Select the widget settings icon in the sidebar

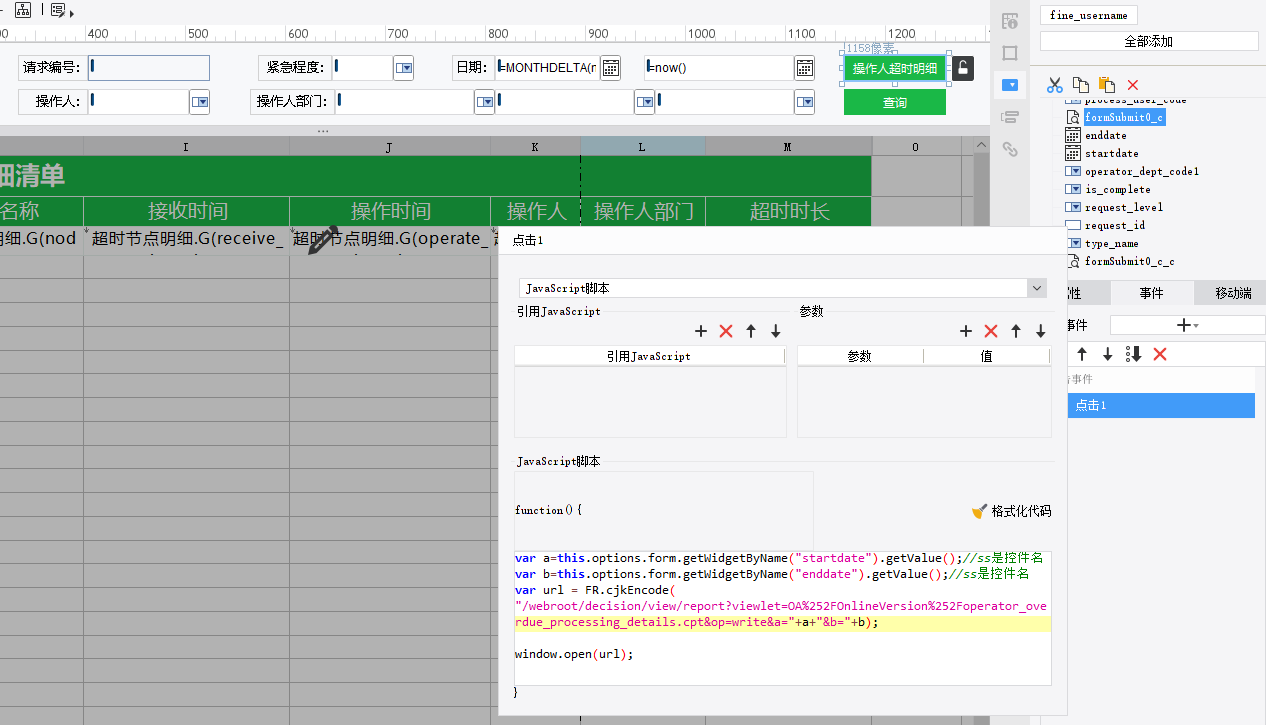(x=1012, y=85)
